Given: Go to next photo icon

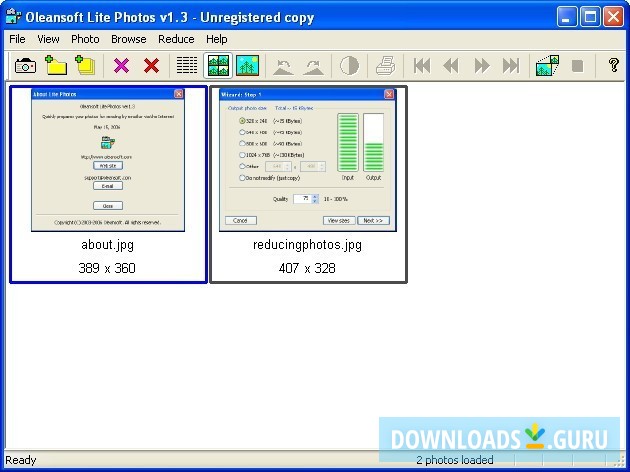Looking at the screenshot, I should (481, 65).
